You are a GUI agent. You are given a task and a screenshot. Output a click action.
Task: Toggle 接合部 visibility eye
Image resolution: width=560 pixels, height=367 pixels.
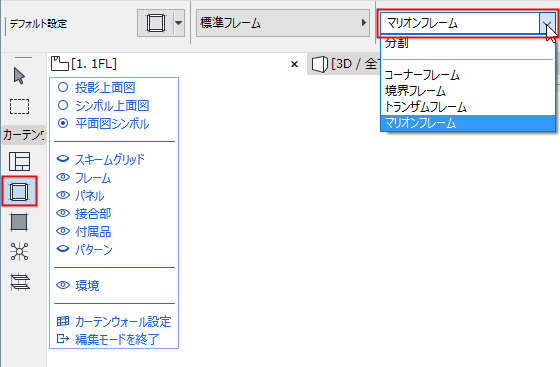[x=63, y=213]
